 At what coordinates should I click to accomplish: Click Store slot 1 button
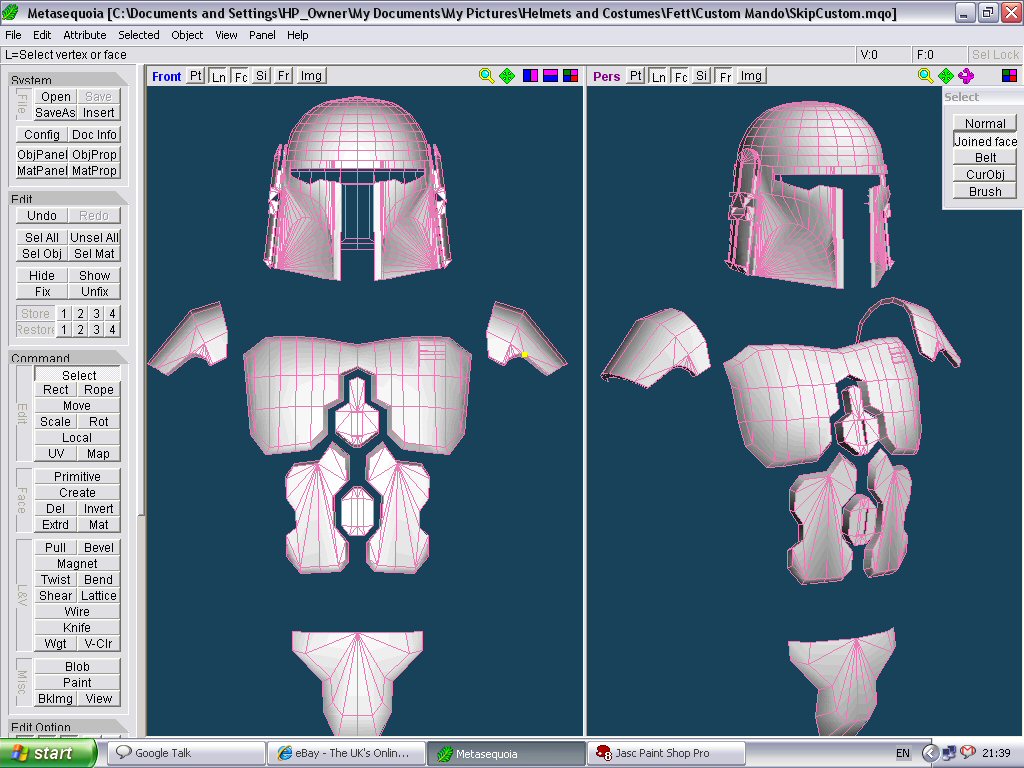pyautogui.click(x=64, y=313)
